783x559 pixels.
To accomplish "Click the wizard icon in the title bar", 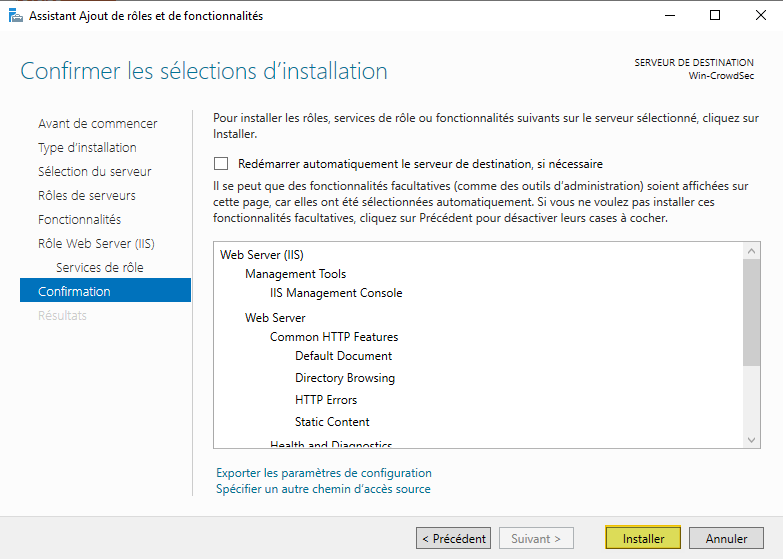I will coord(14,15).
